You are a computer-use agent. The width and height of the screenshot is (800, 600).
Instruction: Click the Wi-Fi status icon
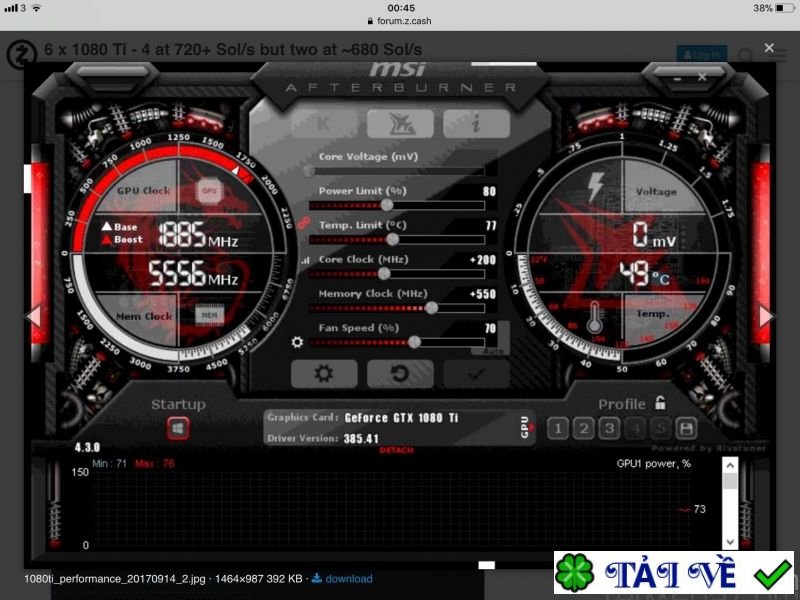[x=36, y=8]
